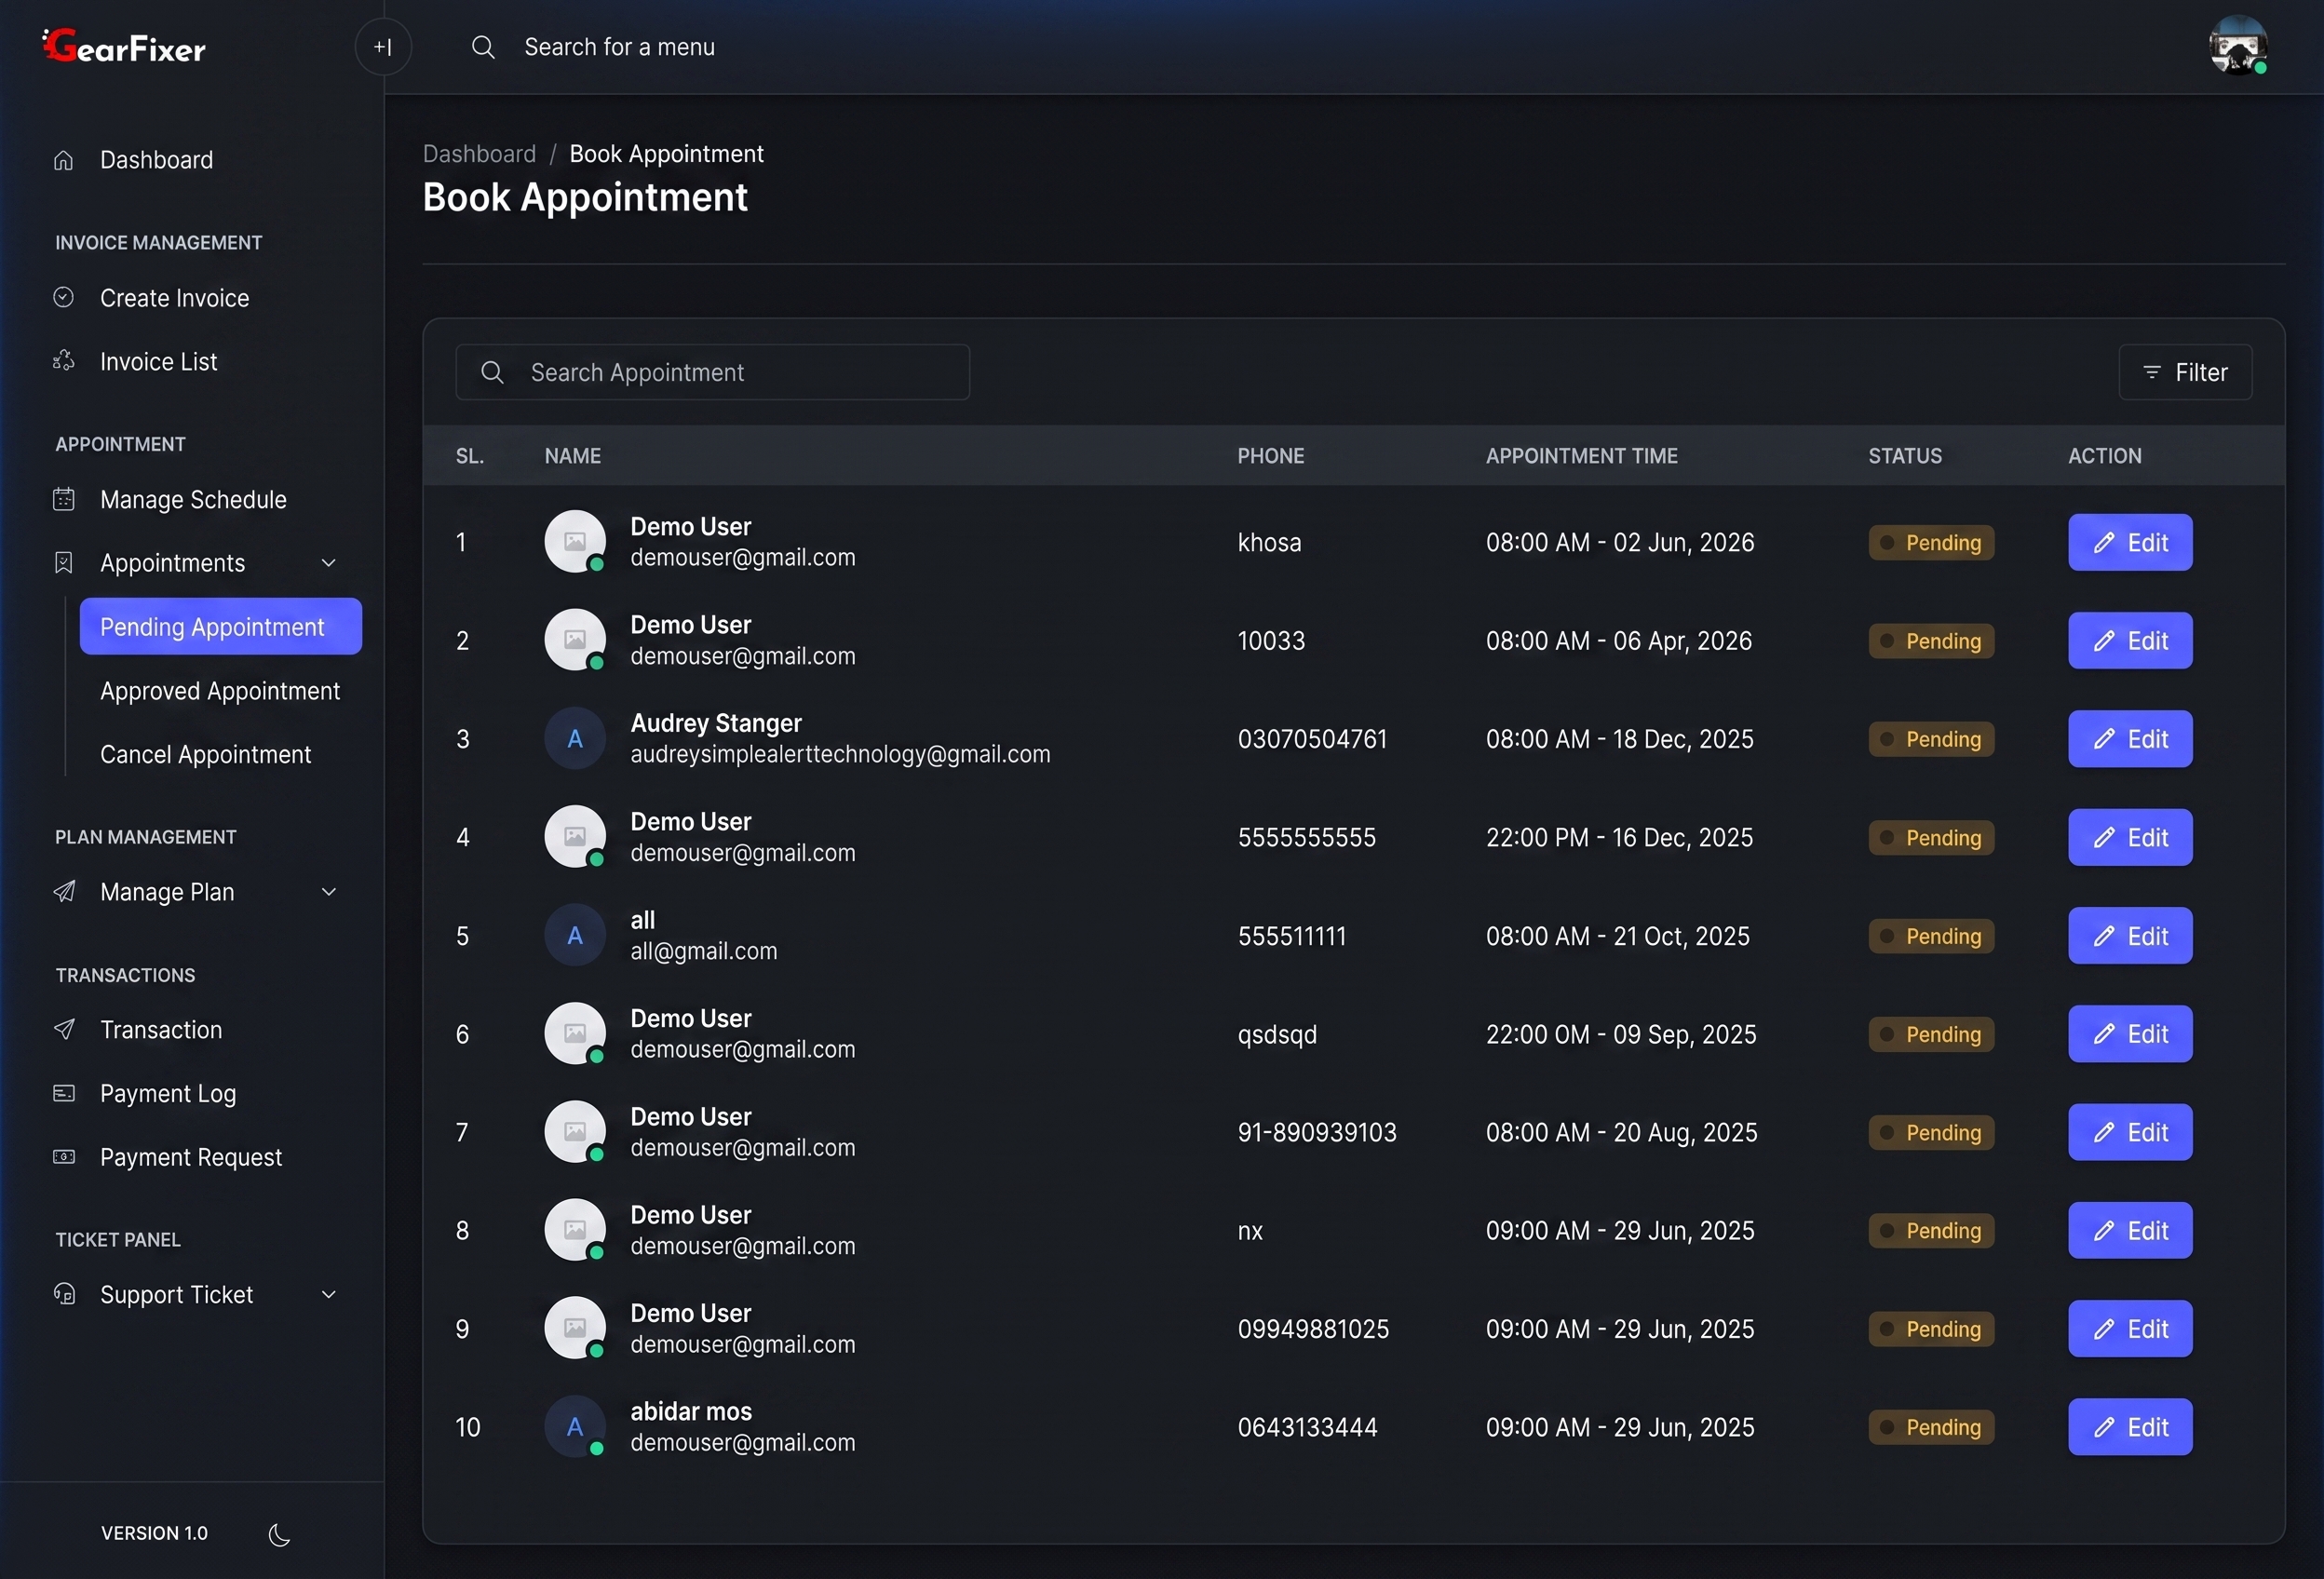The width and height of the screenshot is (2324, 1579).
Task: Collapse sidebar with the toggle button
Action: 383,47
